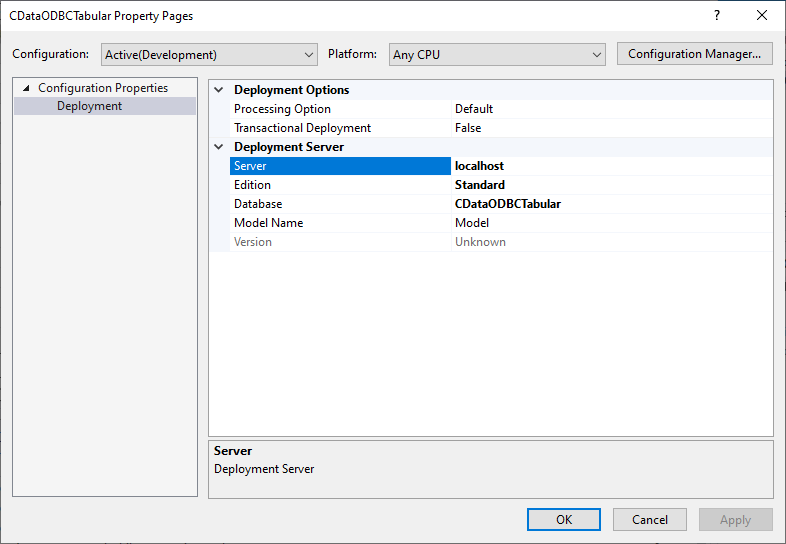Edit the CDataODBCTabular database value
The height and width of the screenshot is (544, 786).
tap(610, 204)
